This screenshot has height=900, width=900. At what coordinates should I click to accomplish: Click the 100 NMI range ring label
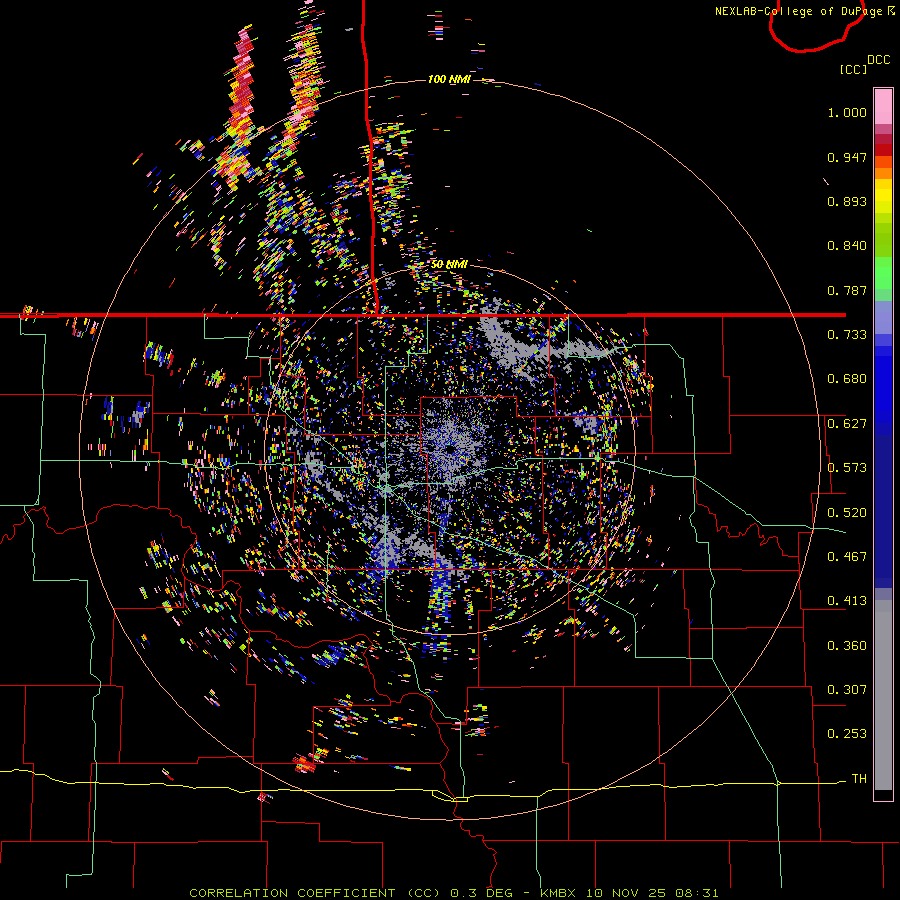click(x=449, y=79)
